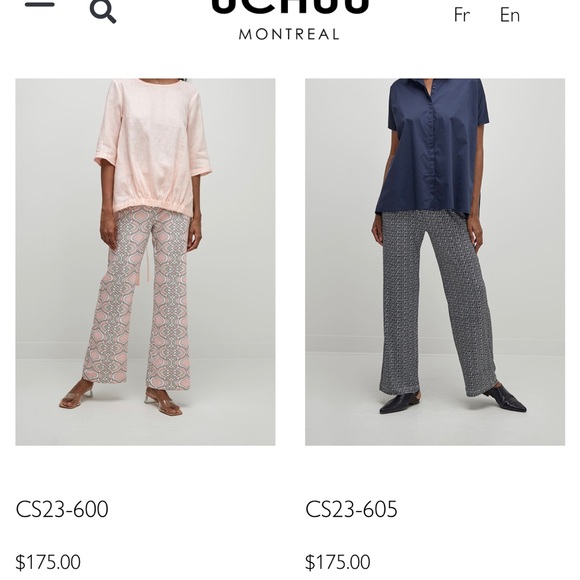Click the $175.00 price under CS23-605
This screenshot has width=580, height=580.
coord(337,562)
